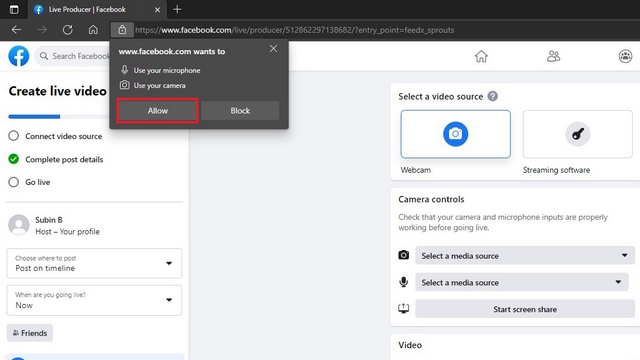Select Connect video source step
Image resolution: width=640 pixels, height=360 pixels.
click(55, 136)
